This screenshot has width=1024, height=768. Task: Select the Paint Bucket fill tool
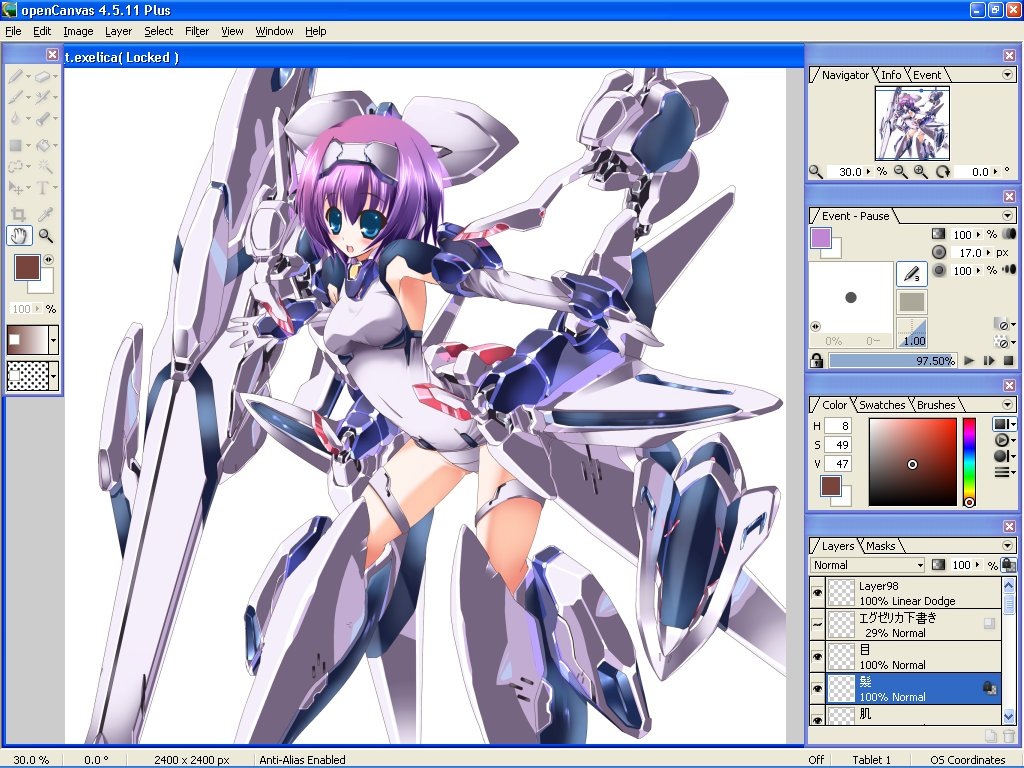coord(42,145)
